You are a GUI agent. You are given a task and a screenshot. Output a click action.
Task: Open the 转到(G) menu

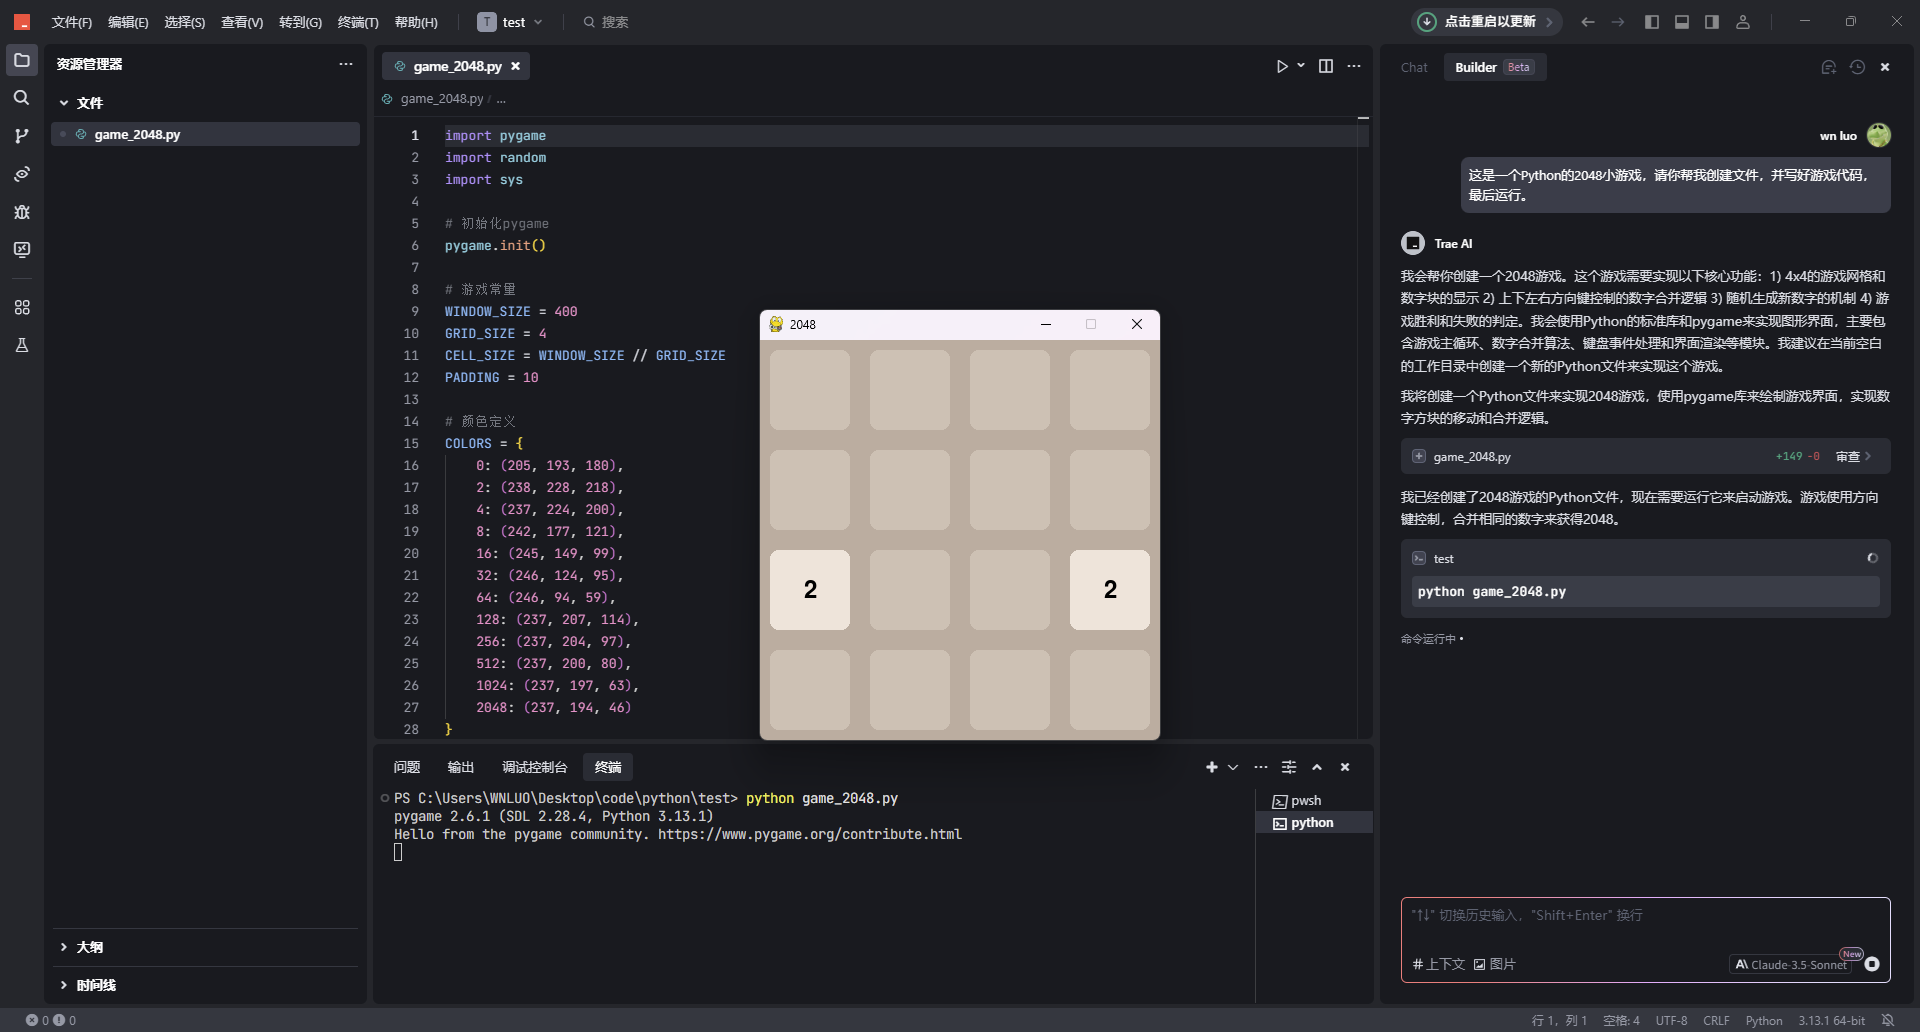tap(300, 22)
